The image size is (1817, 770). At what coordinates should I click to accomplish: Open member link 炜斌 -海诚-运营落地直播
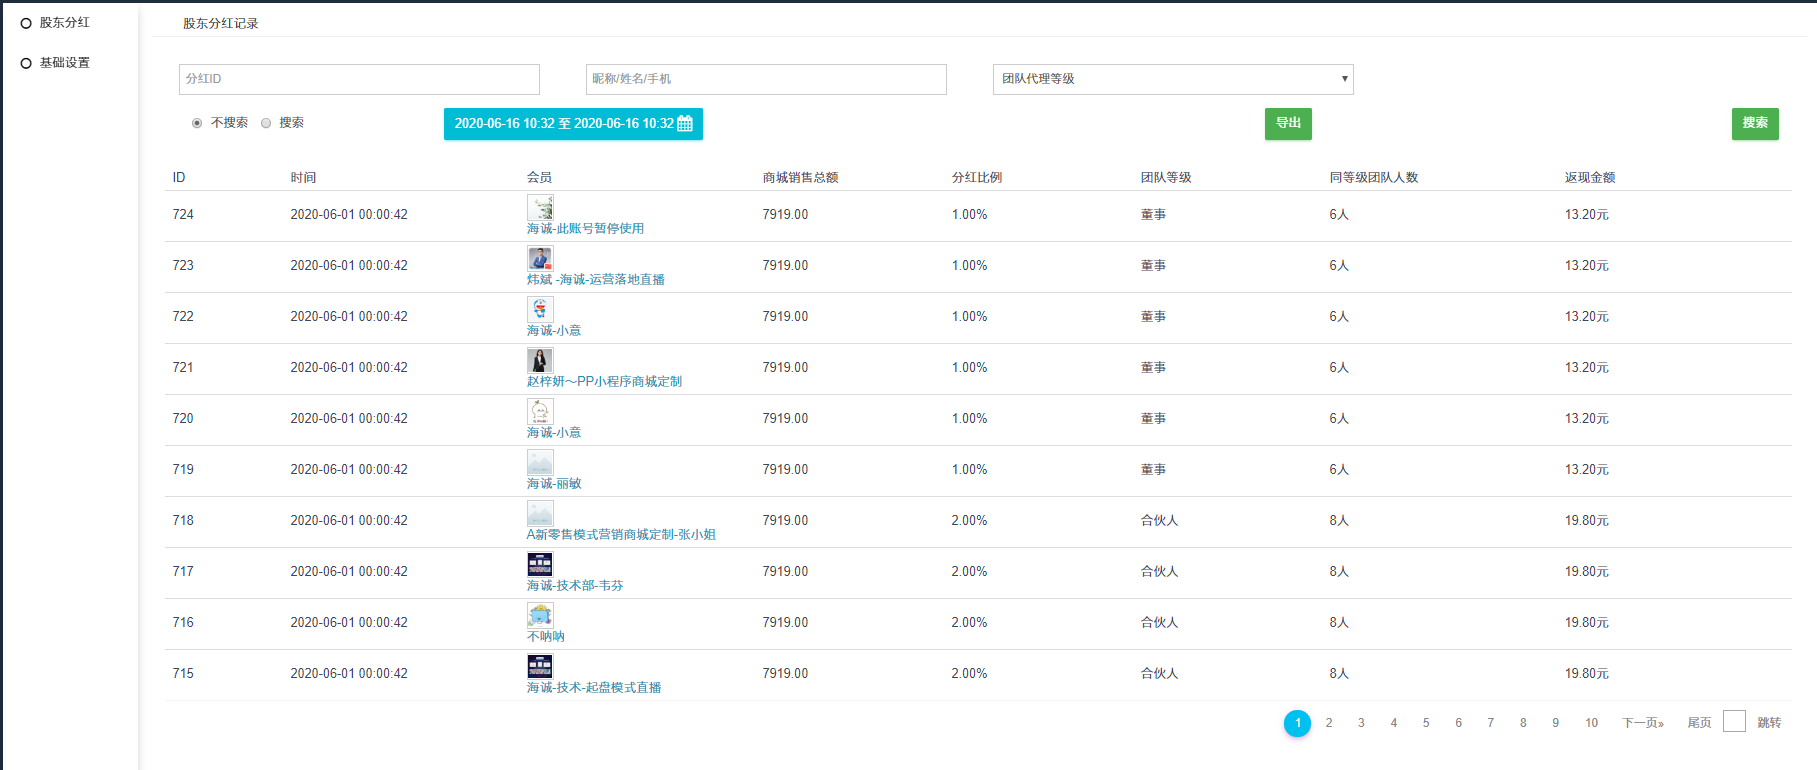595,280
